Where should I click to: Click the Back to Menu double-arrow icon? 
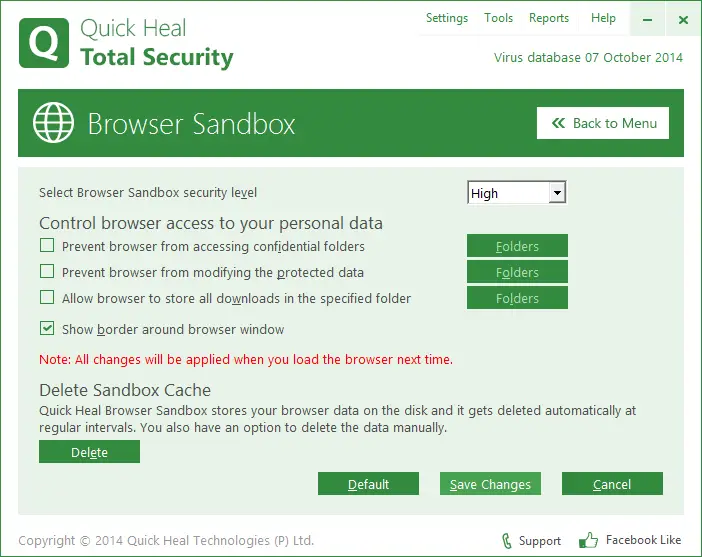coord(556,123)
